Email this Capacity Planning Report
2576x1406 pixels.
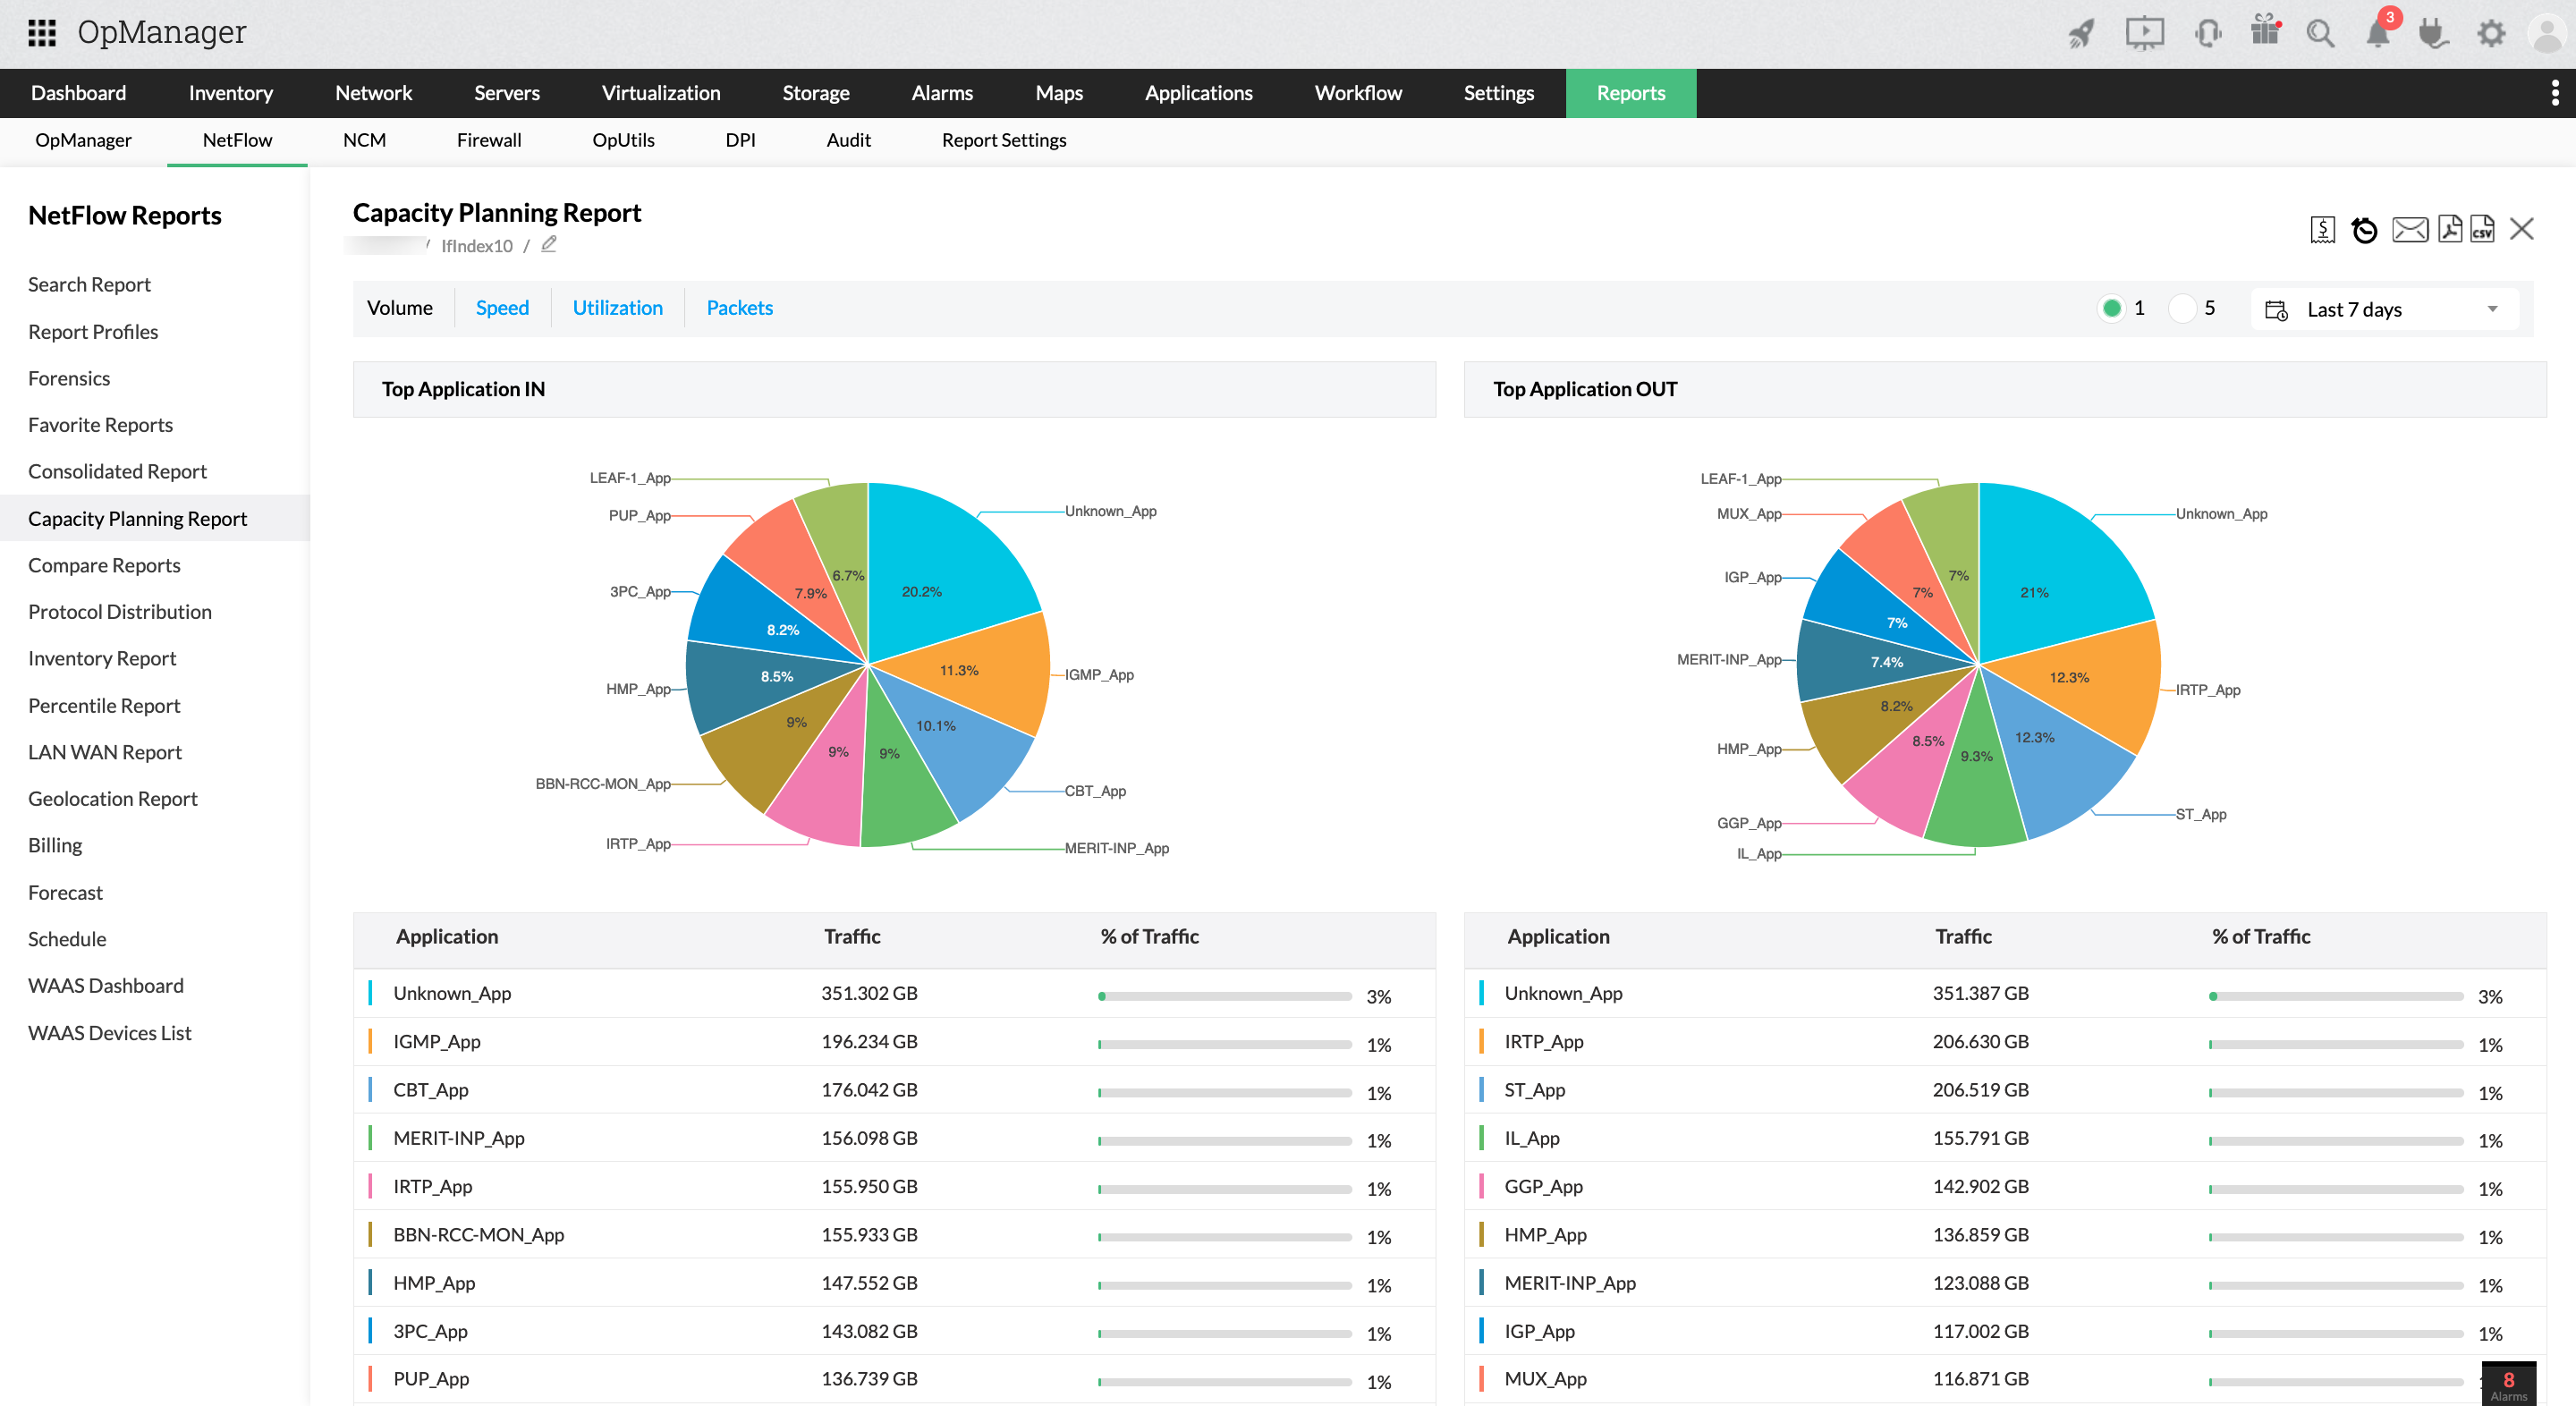[2410, 229]
